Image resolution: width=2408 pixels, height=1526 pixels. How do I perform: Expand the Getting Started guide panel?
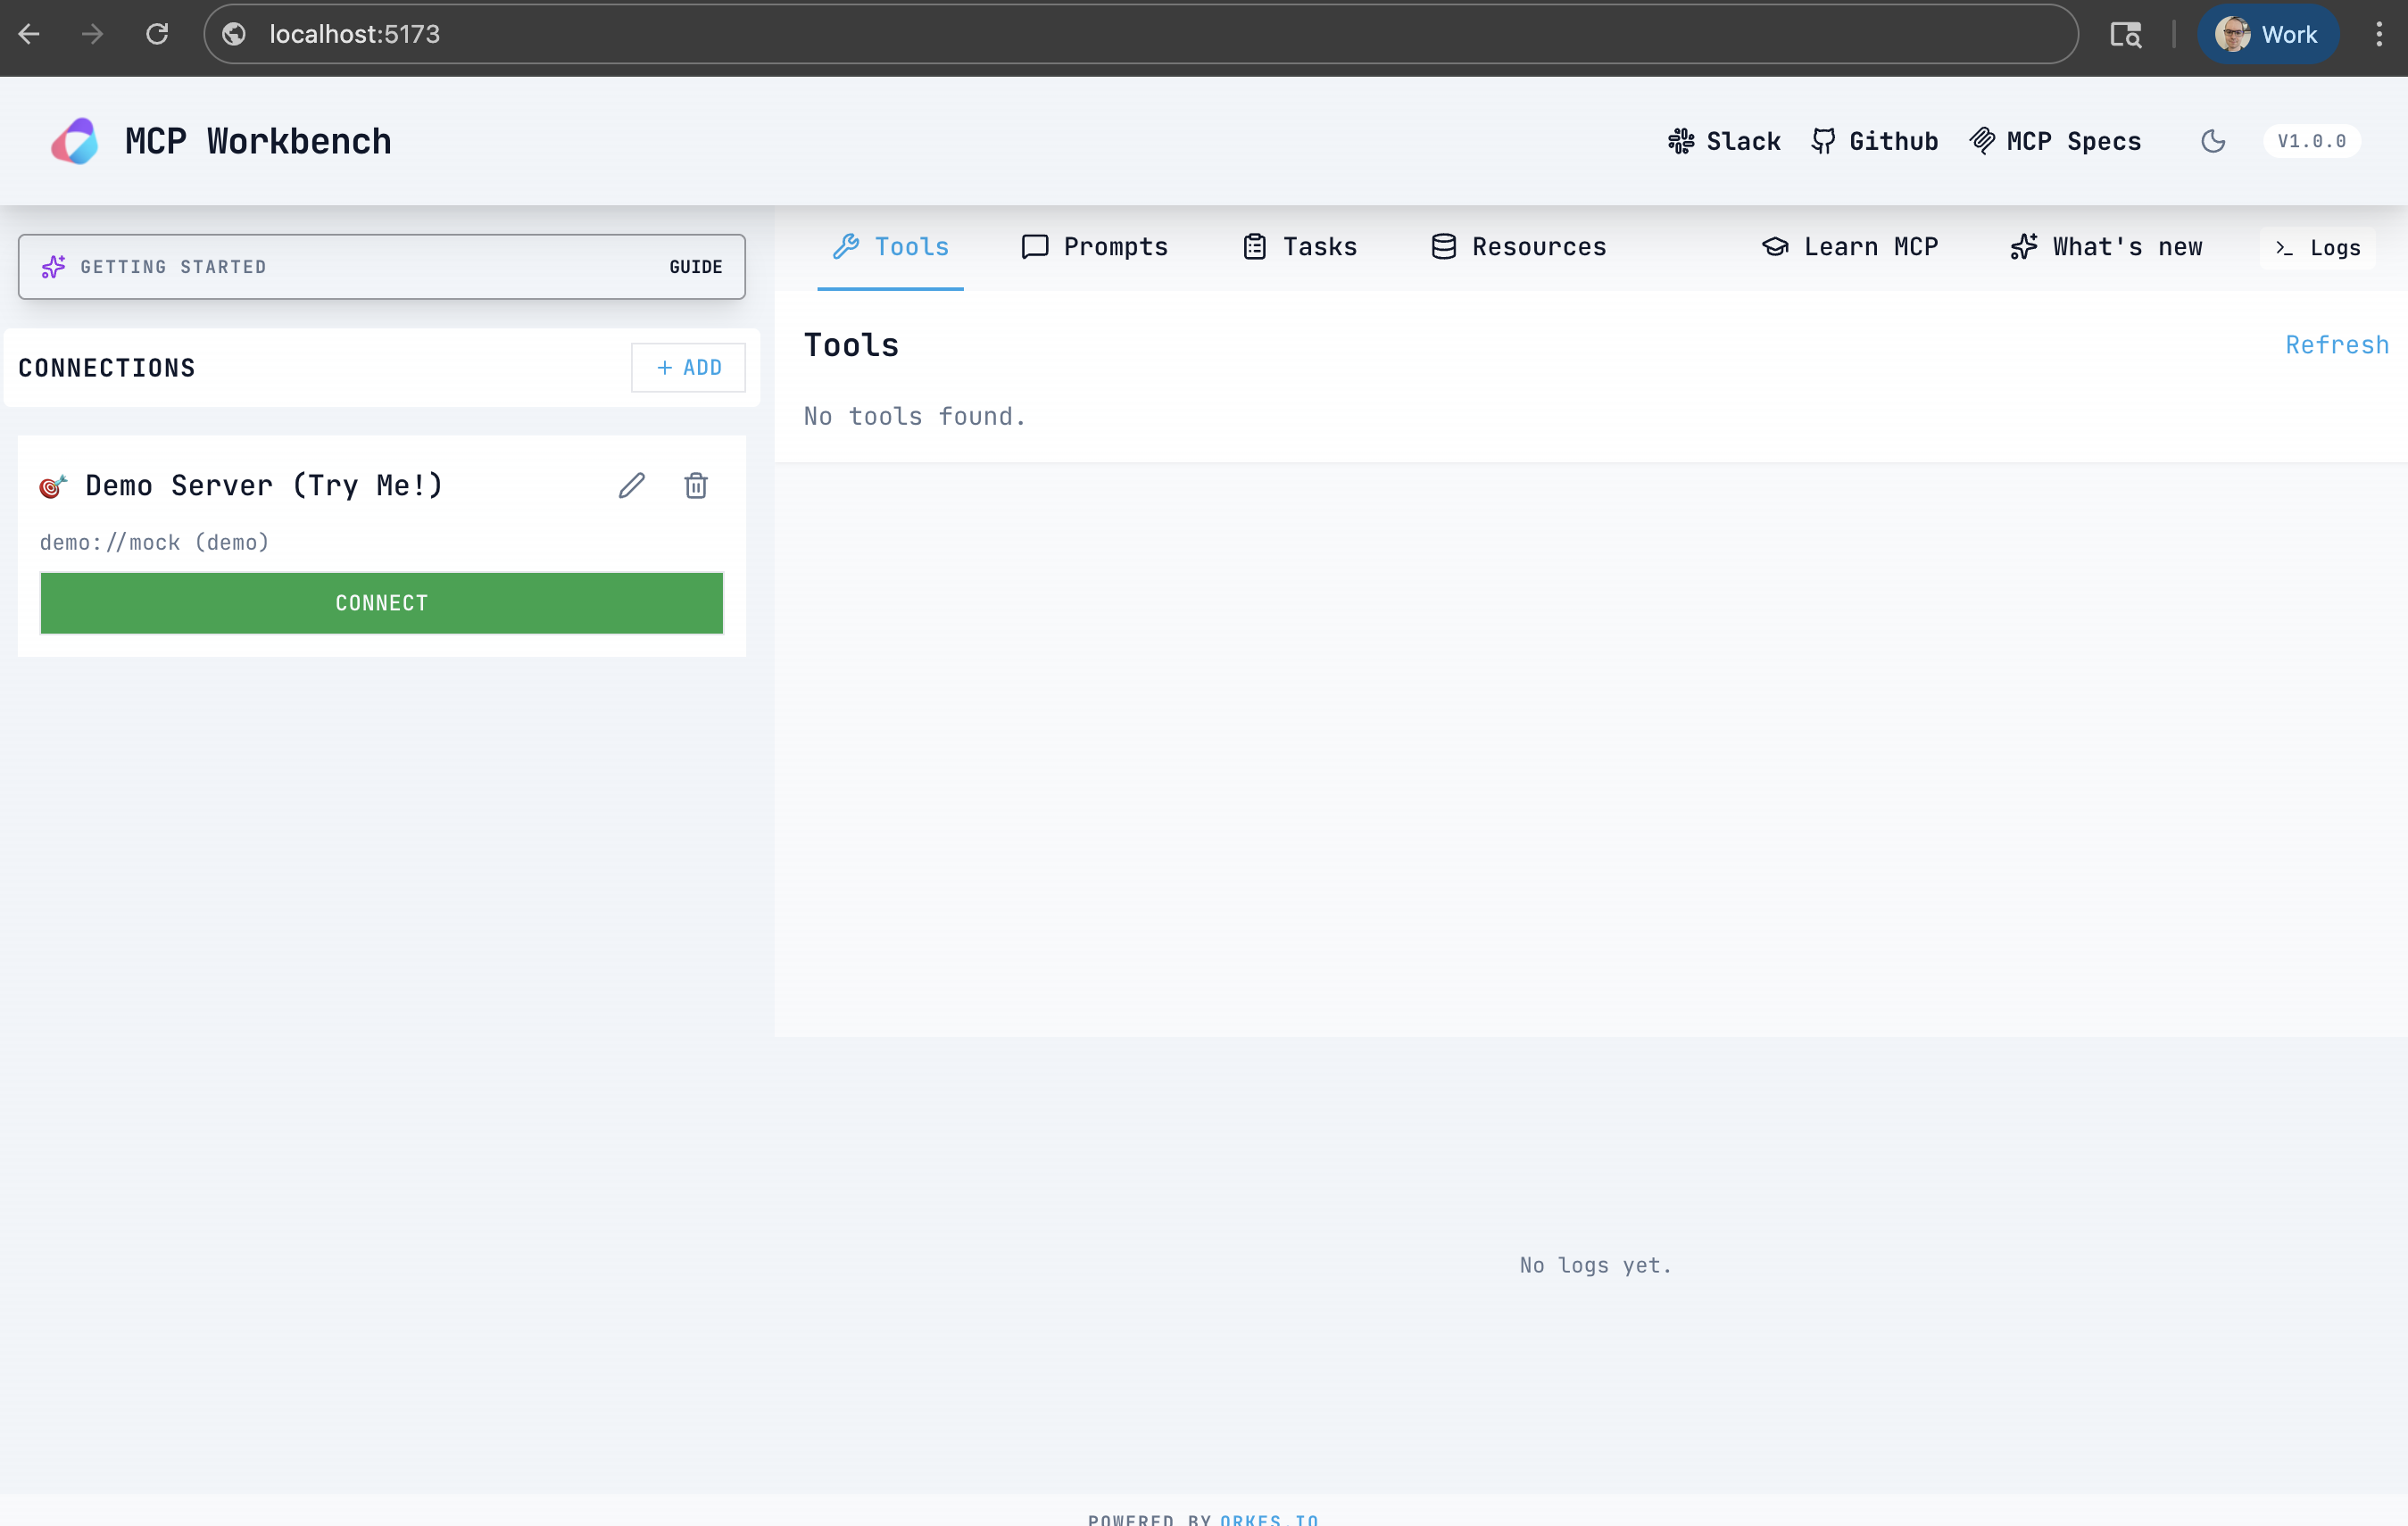[381, 267]
